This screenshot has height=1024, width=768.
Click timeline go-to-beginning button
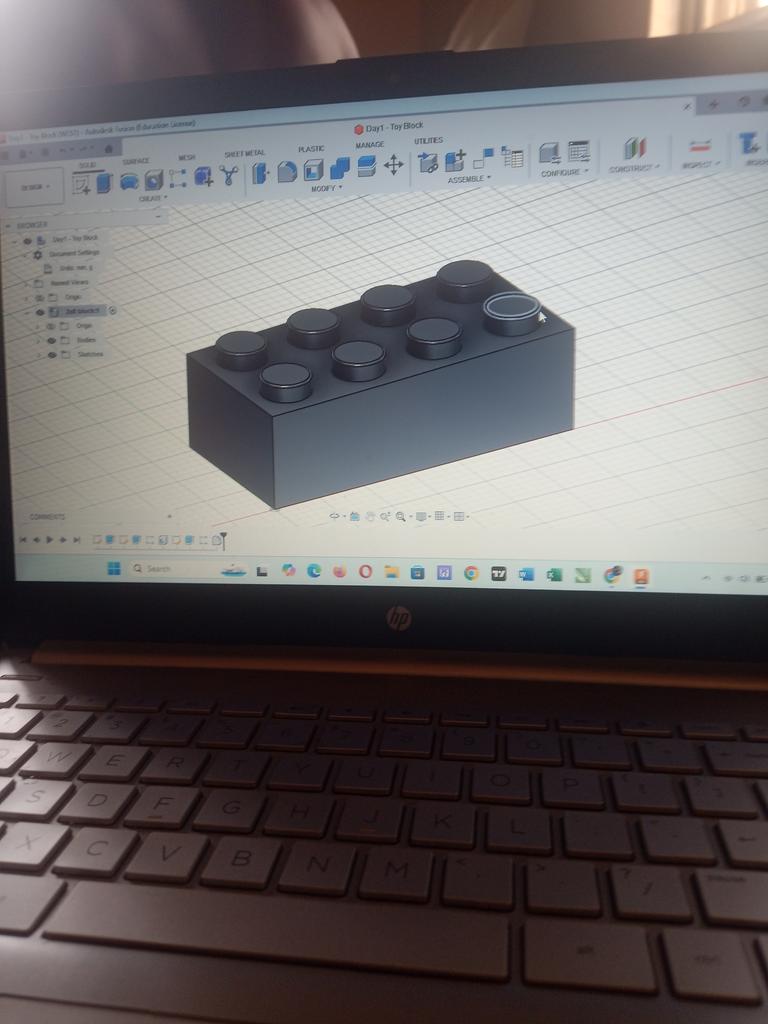click(23, 540)
